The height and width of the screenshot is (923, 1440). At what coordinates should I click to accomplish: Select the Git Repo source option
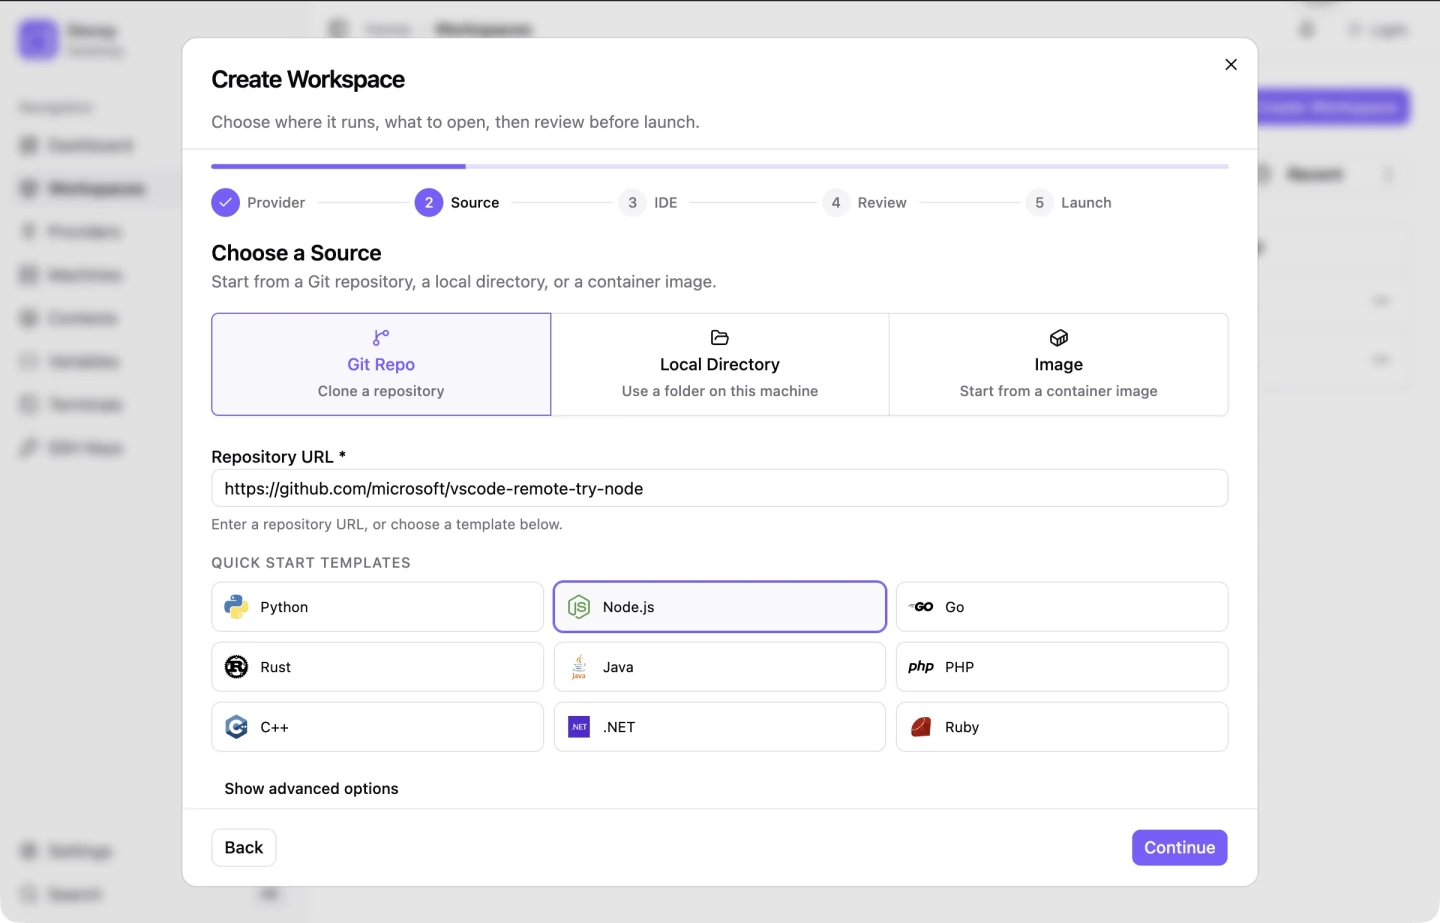(x=381, y=364)
